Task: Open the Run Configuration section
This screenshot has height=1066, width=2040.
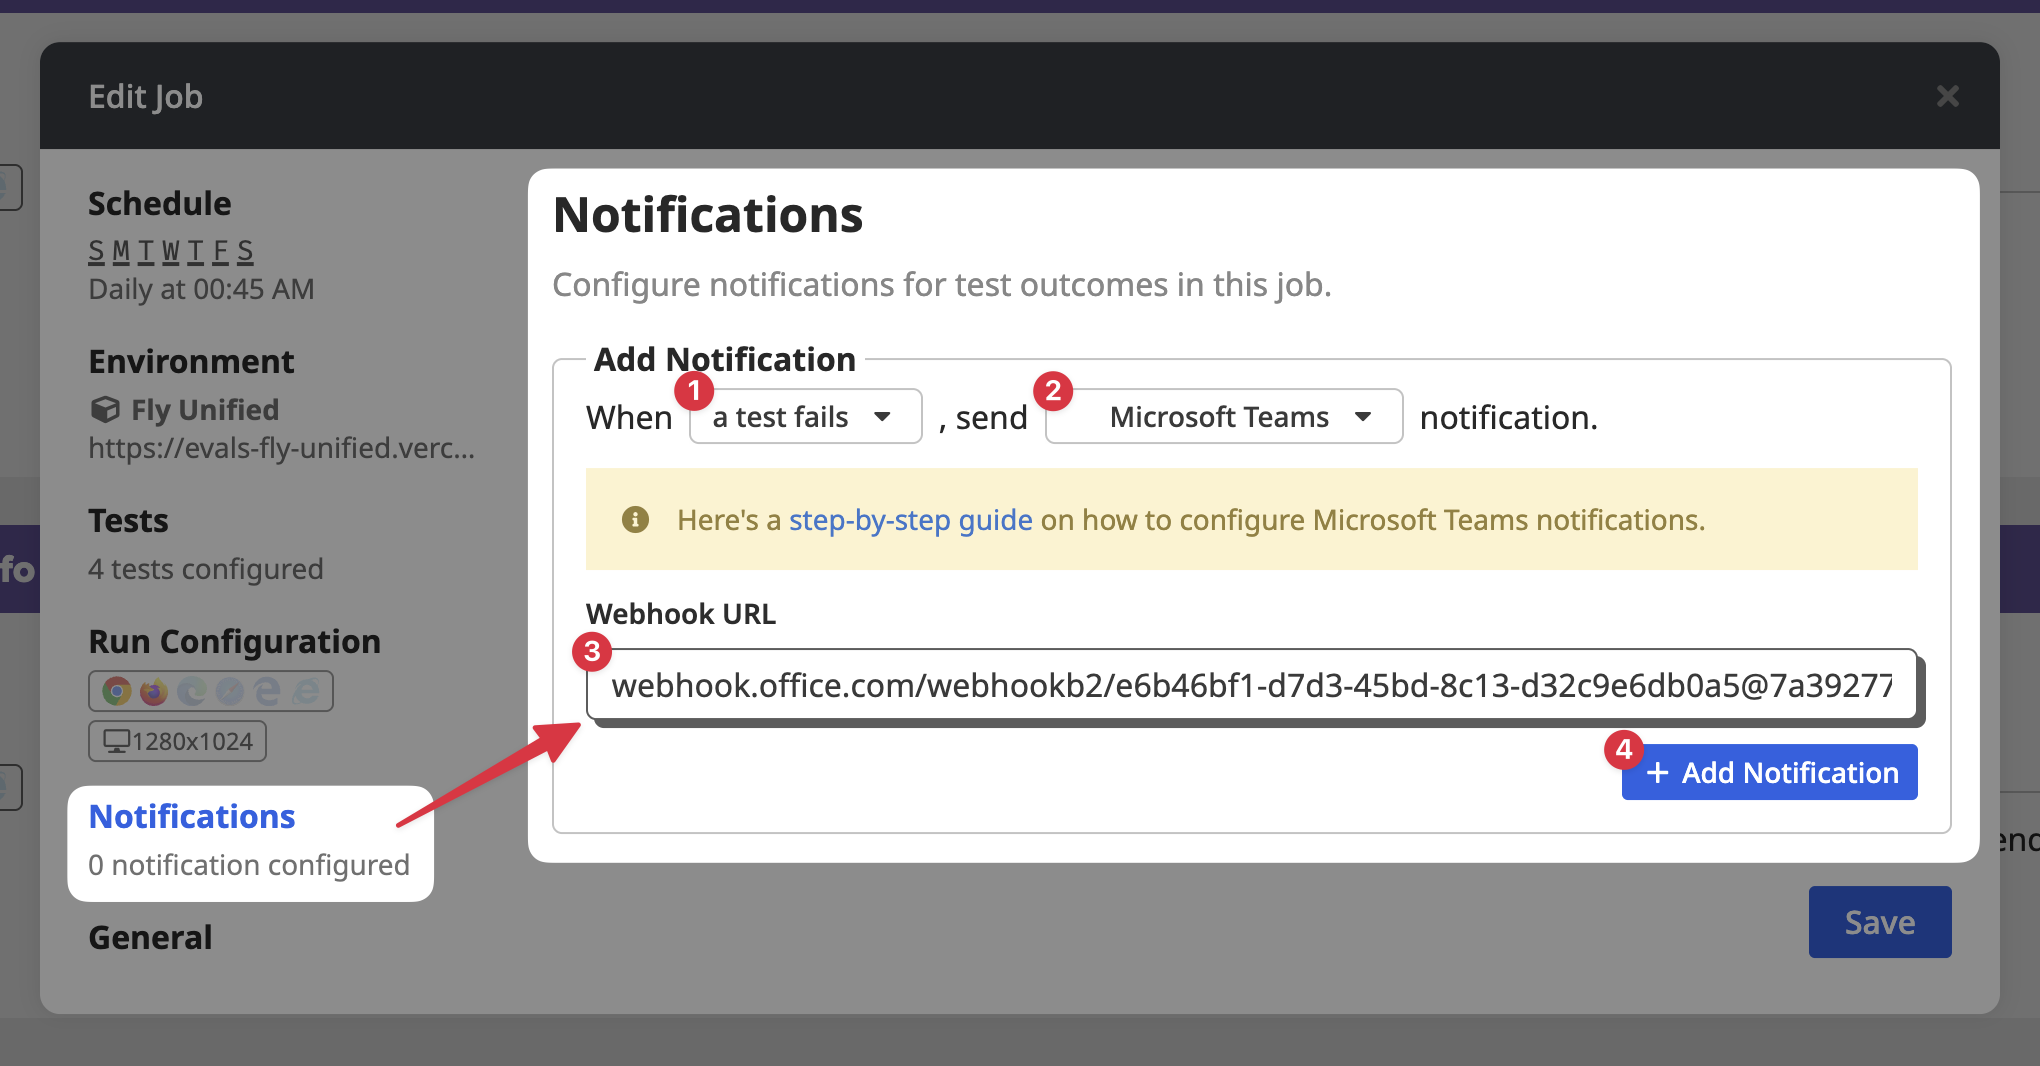Action: coord(235,641)
